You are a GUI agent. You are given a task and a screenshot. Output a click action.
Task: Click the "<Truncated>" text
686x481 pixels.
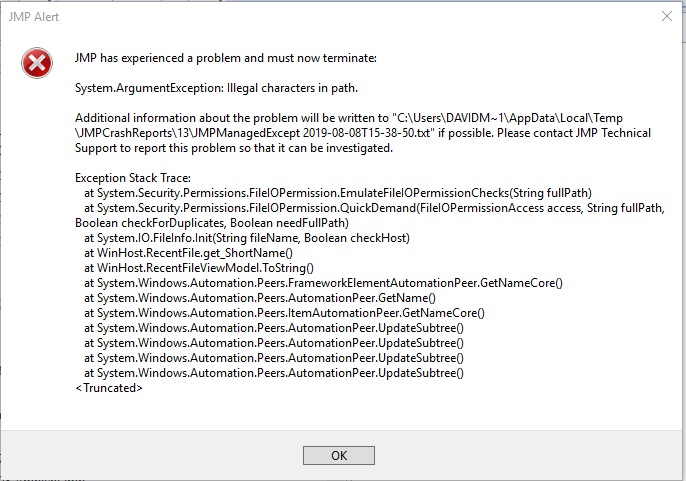[109, 388]
